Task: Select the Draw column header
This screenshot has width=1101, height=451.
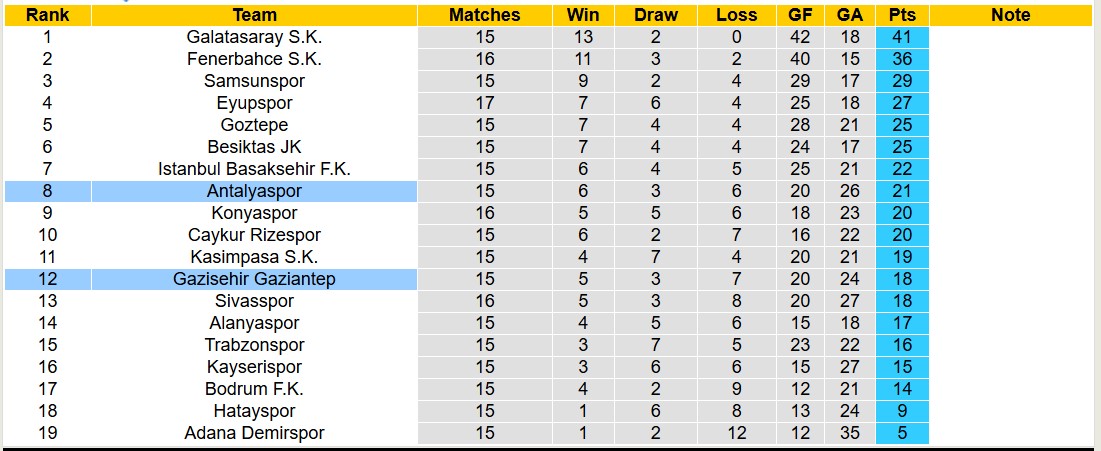Action: [x=656, y=15]
